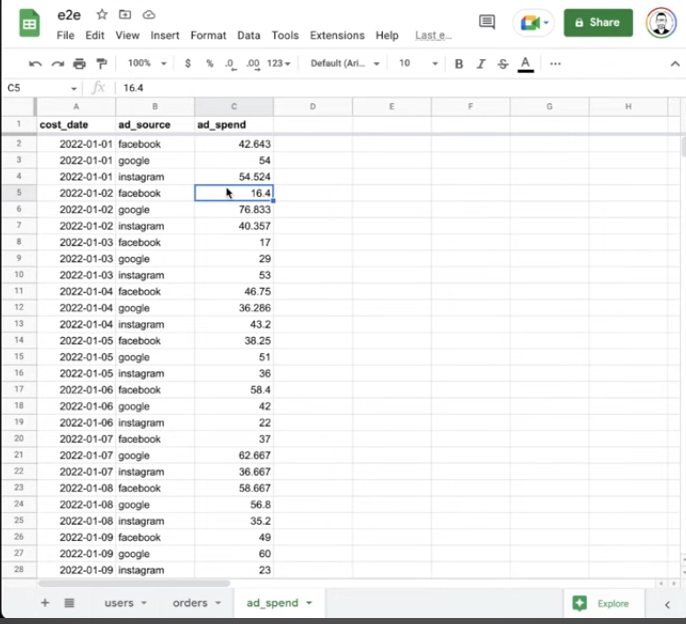Screen dimensions: 686x624
Task: Decrease decimal places
Action: (x=231, y=64)
